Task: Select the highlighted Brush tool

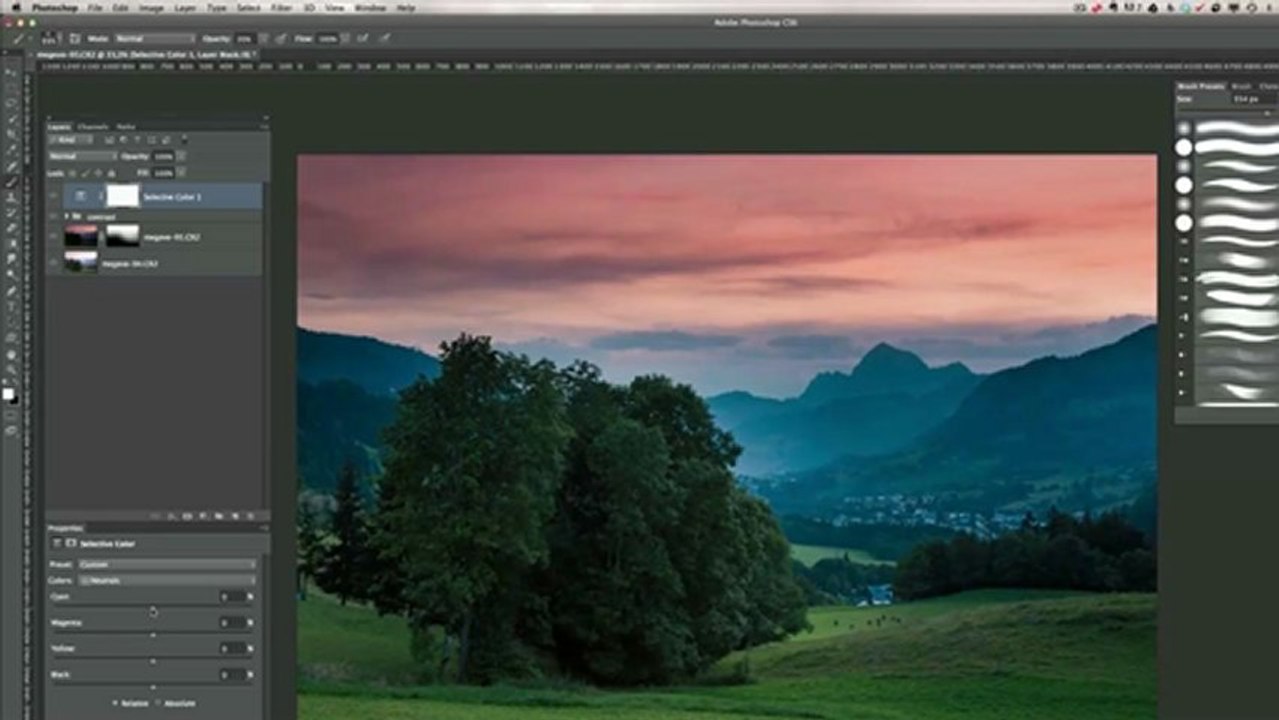Action: click(x=12, y=181)
